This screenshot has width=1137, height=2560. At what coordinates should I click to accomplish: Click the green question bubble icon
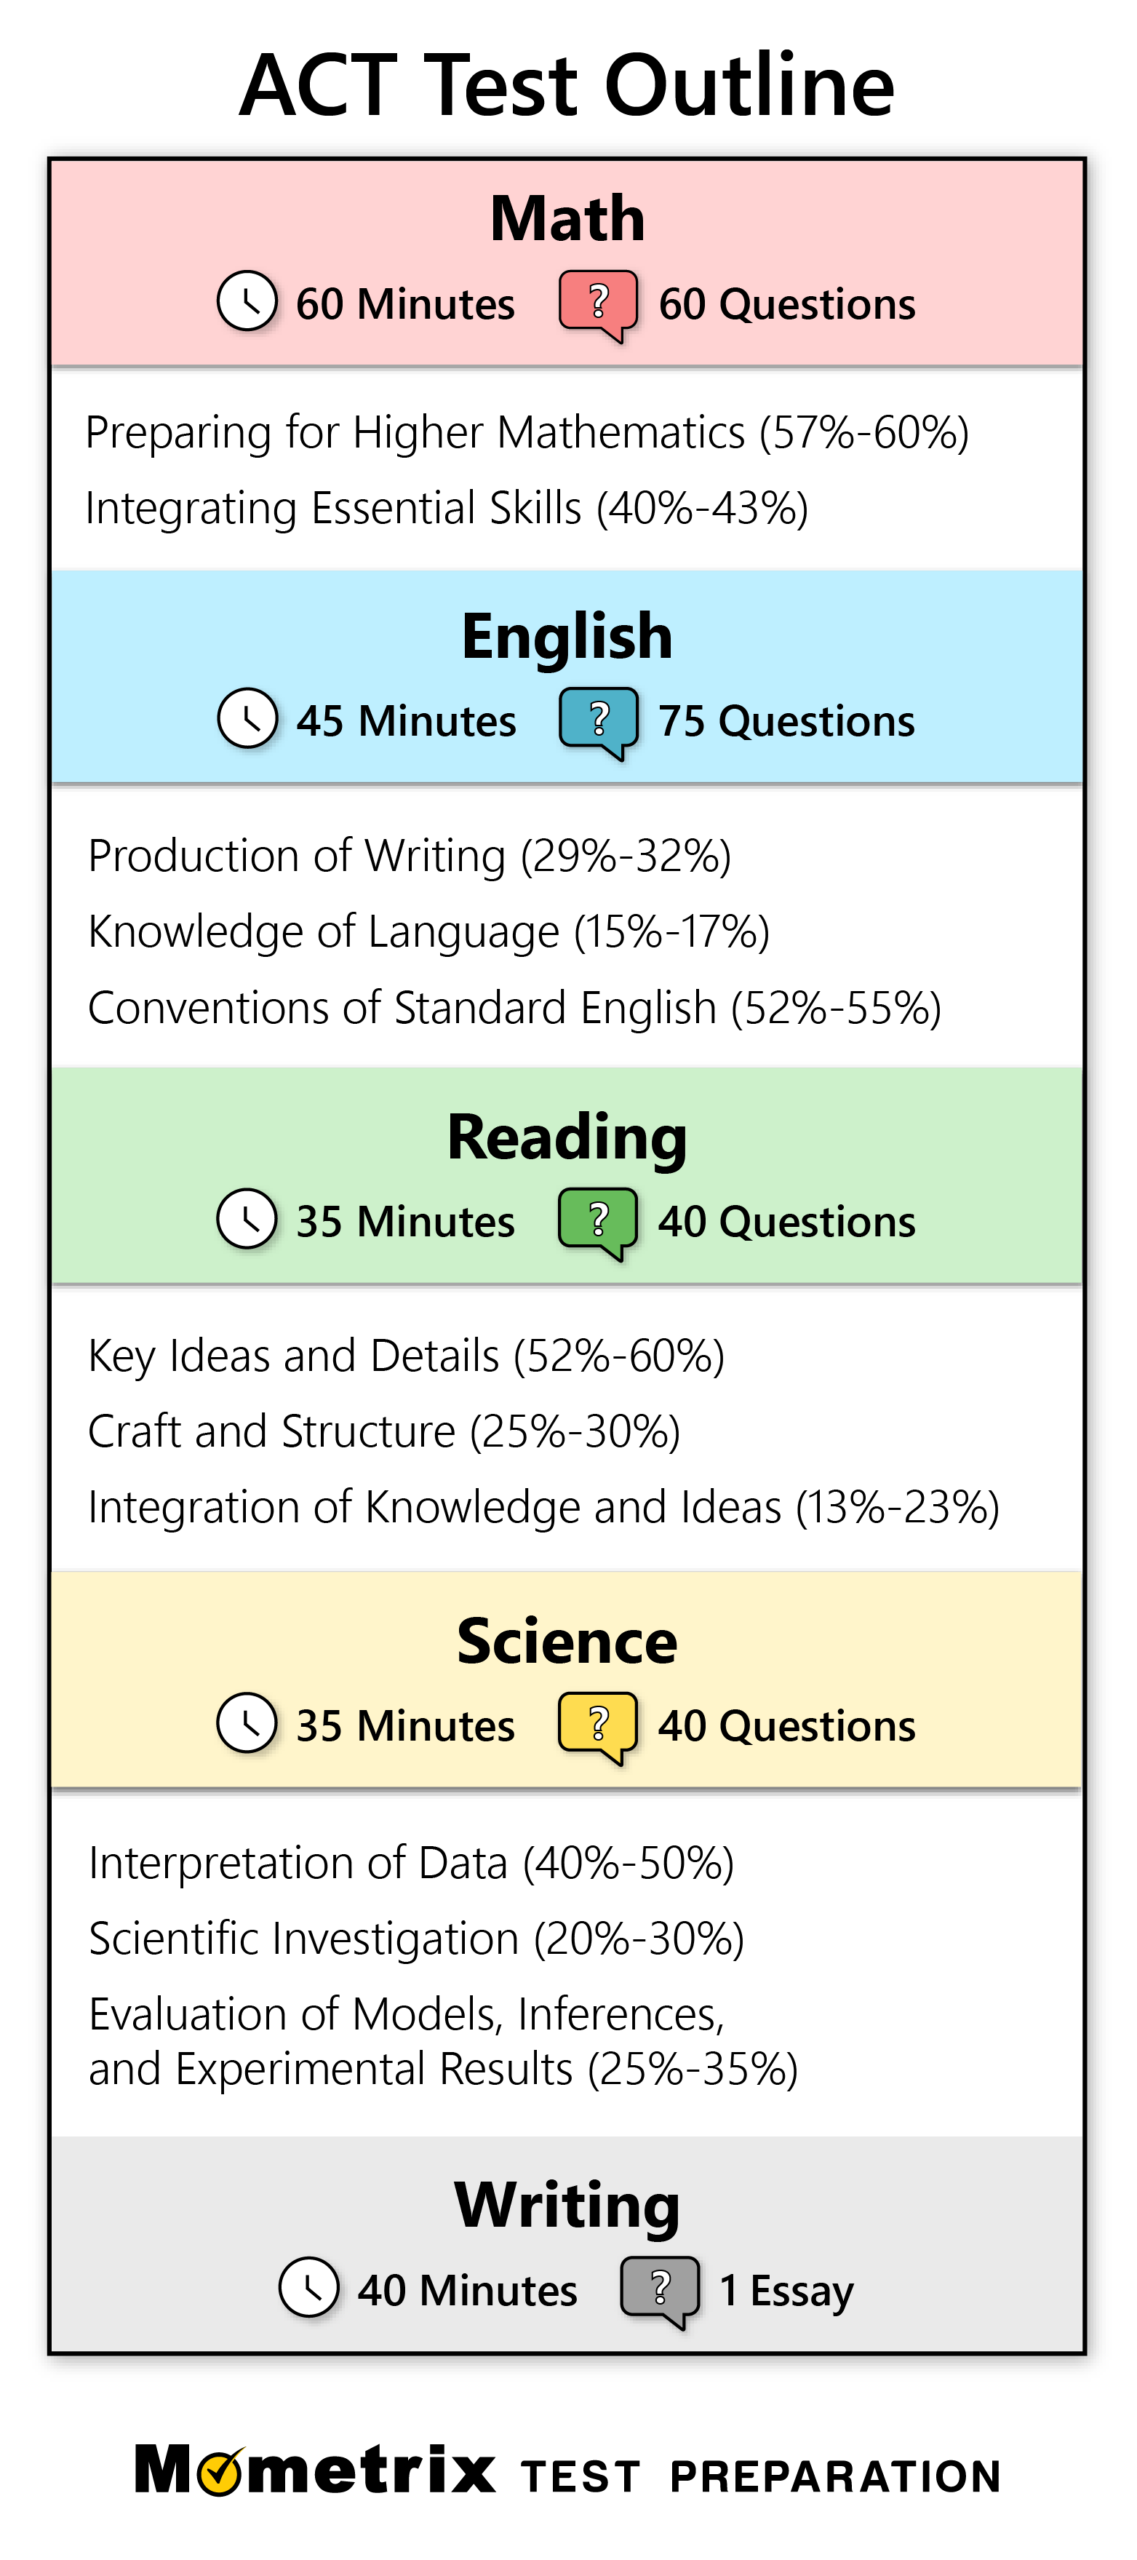tap(598, 1220)
